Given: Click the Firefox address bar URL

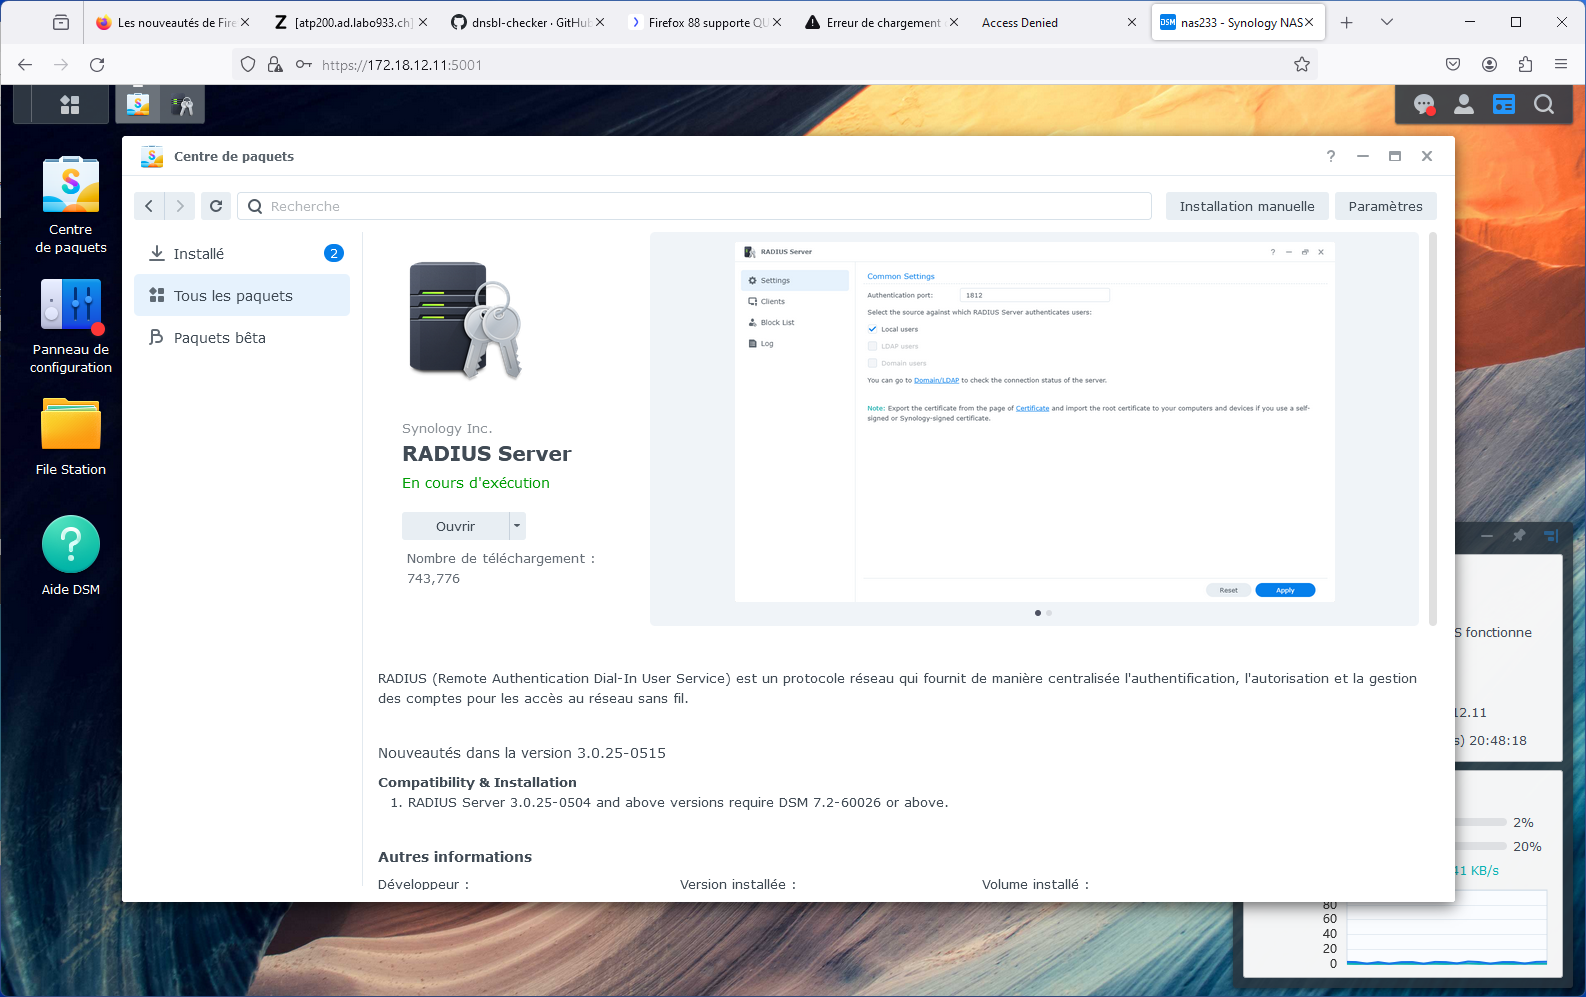Looking at the screenshot, I should coord(402,65).
